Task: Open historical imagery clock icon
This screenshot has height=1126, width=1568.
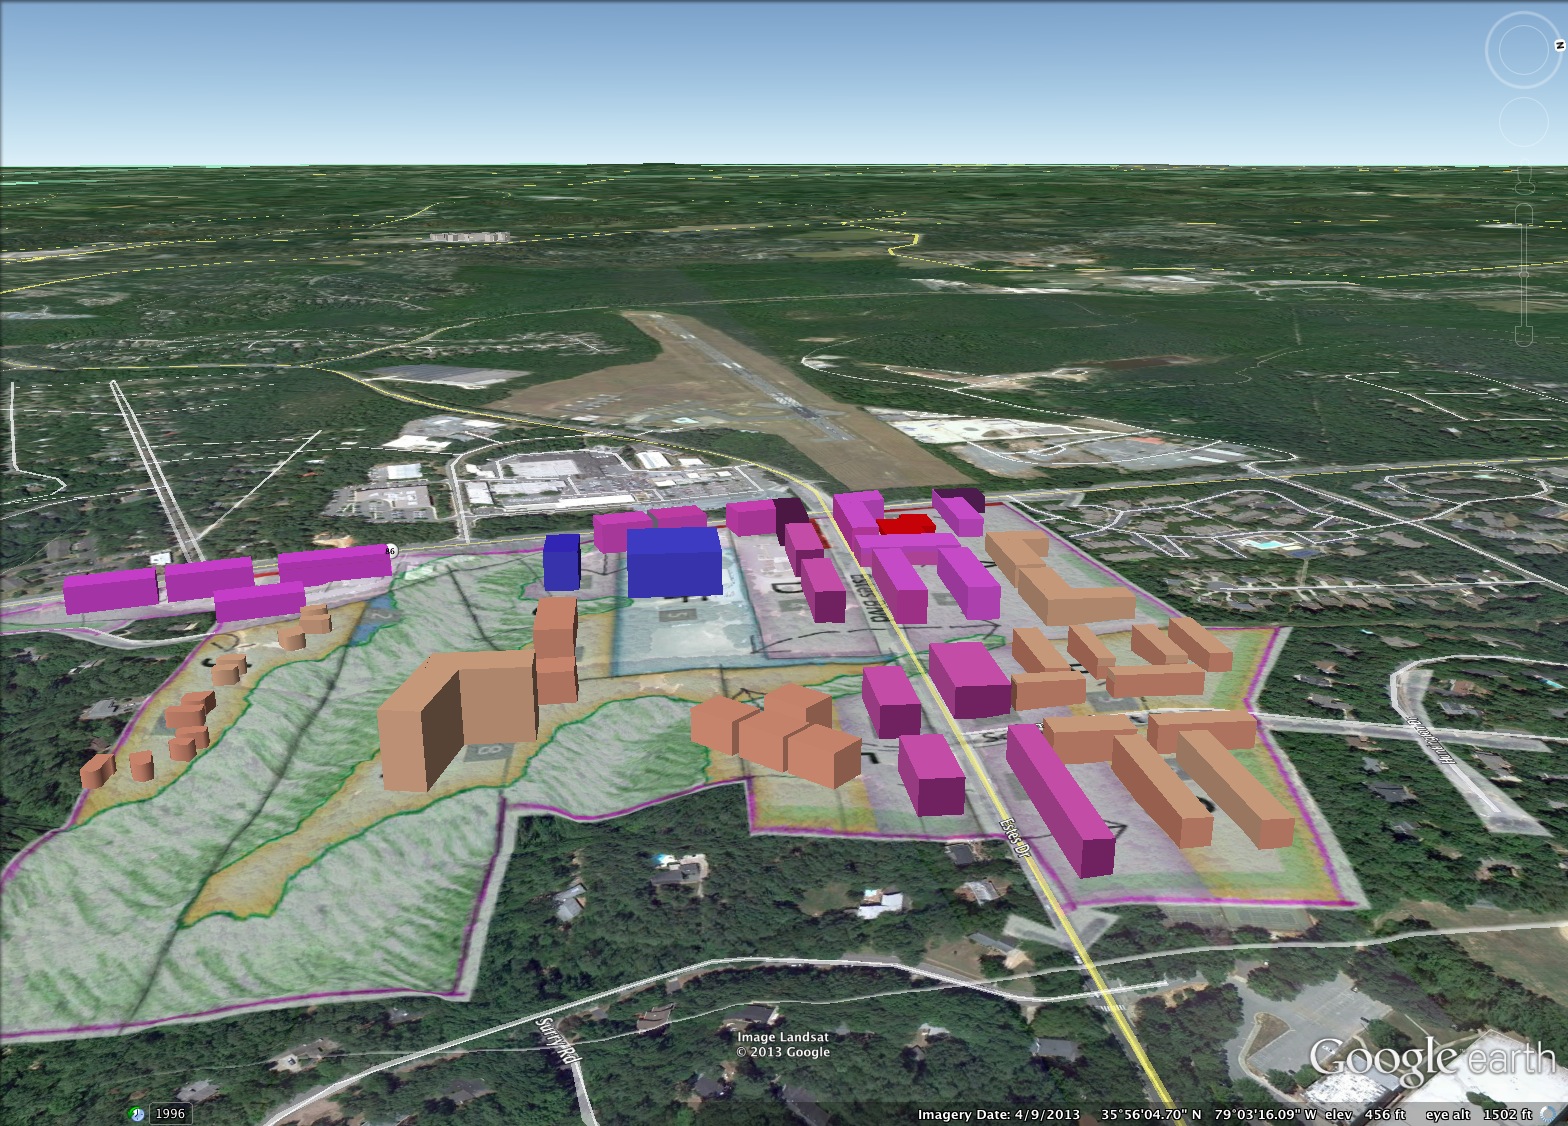Action: tap(137, 1114)
